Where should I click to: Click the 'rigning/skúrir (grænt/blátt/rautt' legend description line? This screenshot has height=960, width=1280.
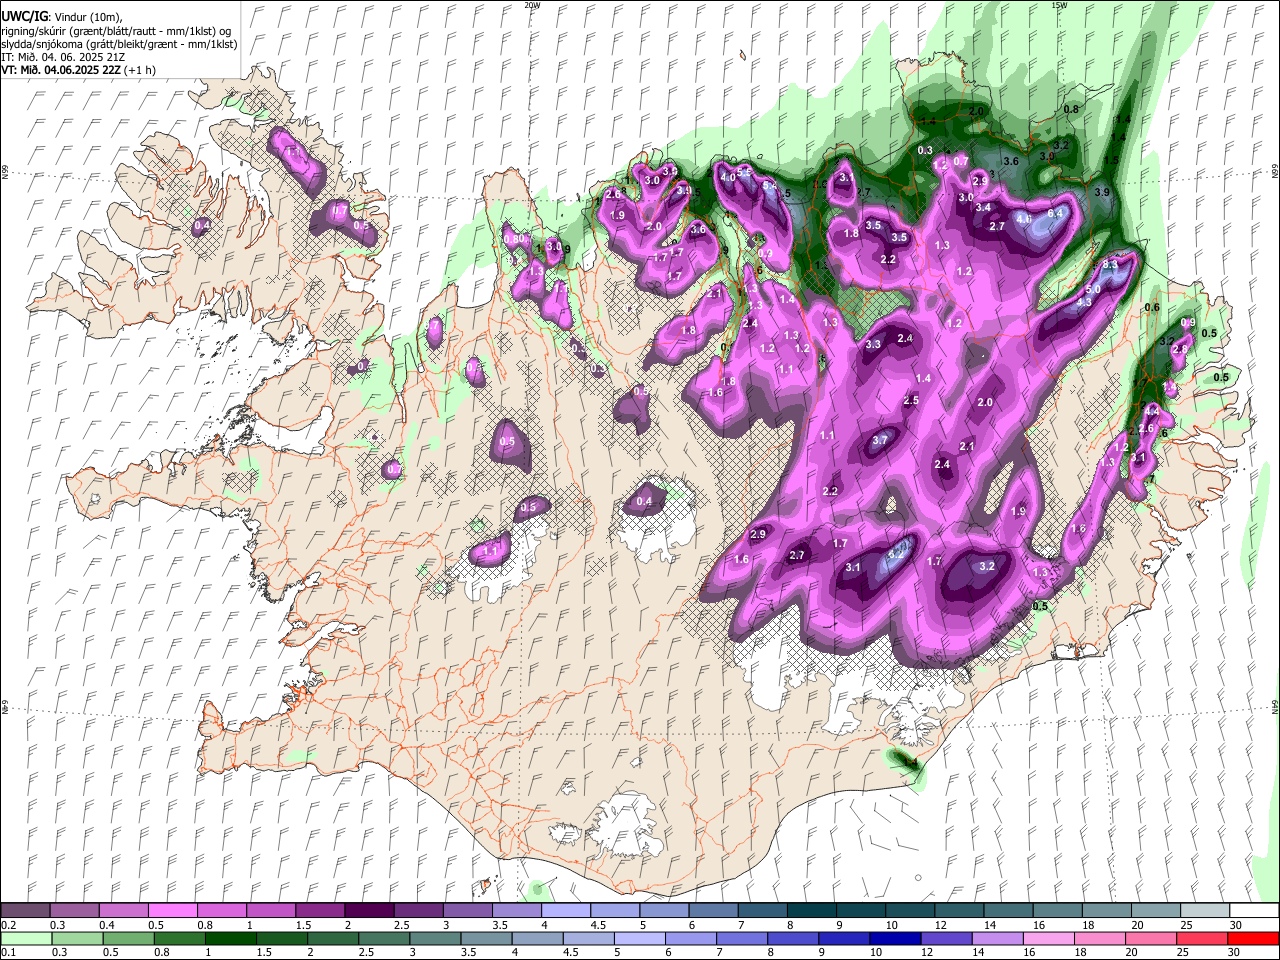118,31
